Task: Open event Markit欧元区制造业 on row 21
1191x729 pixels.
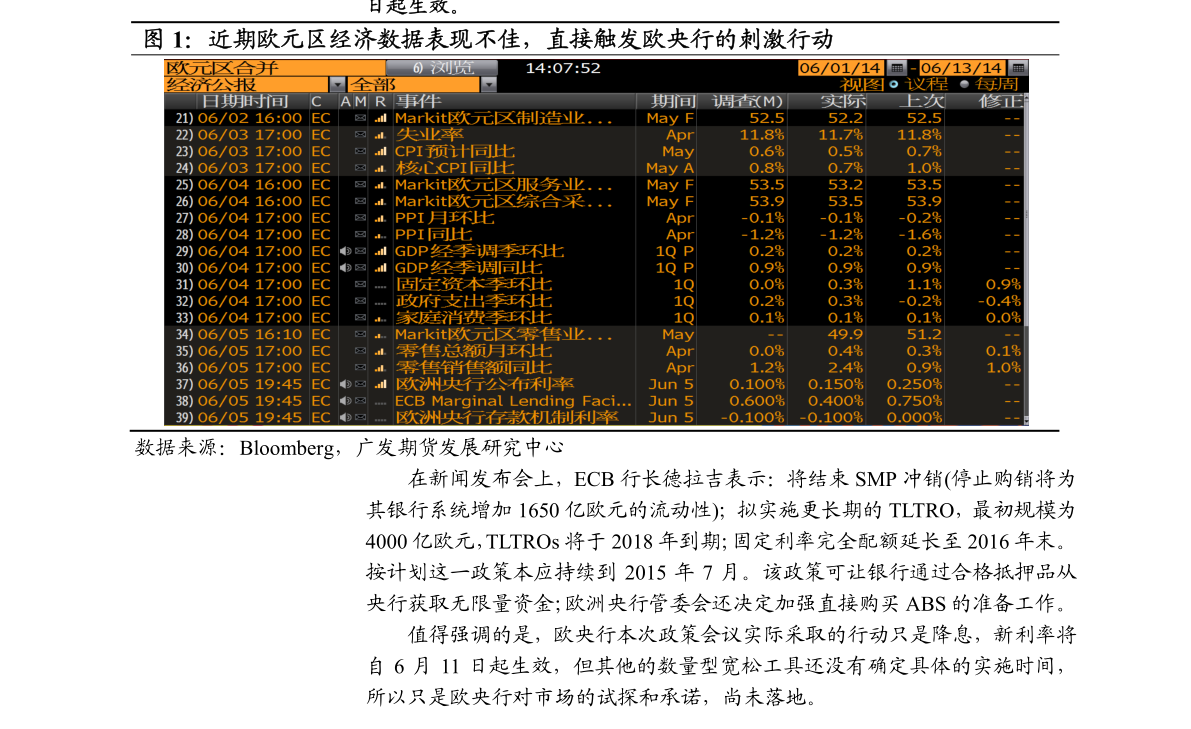Action: [x=503, y=118]
